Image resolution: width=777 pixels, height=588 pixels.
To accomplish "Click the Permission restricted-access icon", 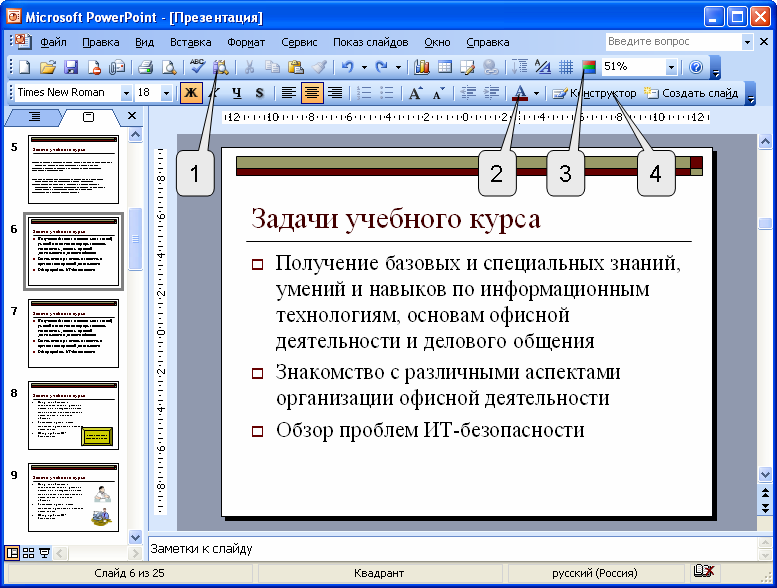I will pos(94,67).
